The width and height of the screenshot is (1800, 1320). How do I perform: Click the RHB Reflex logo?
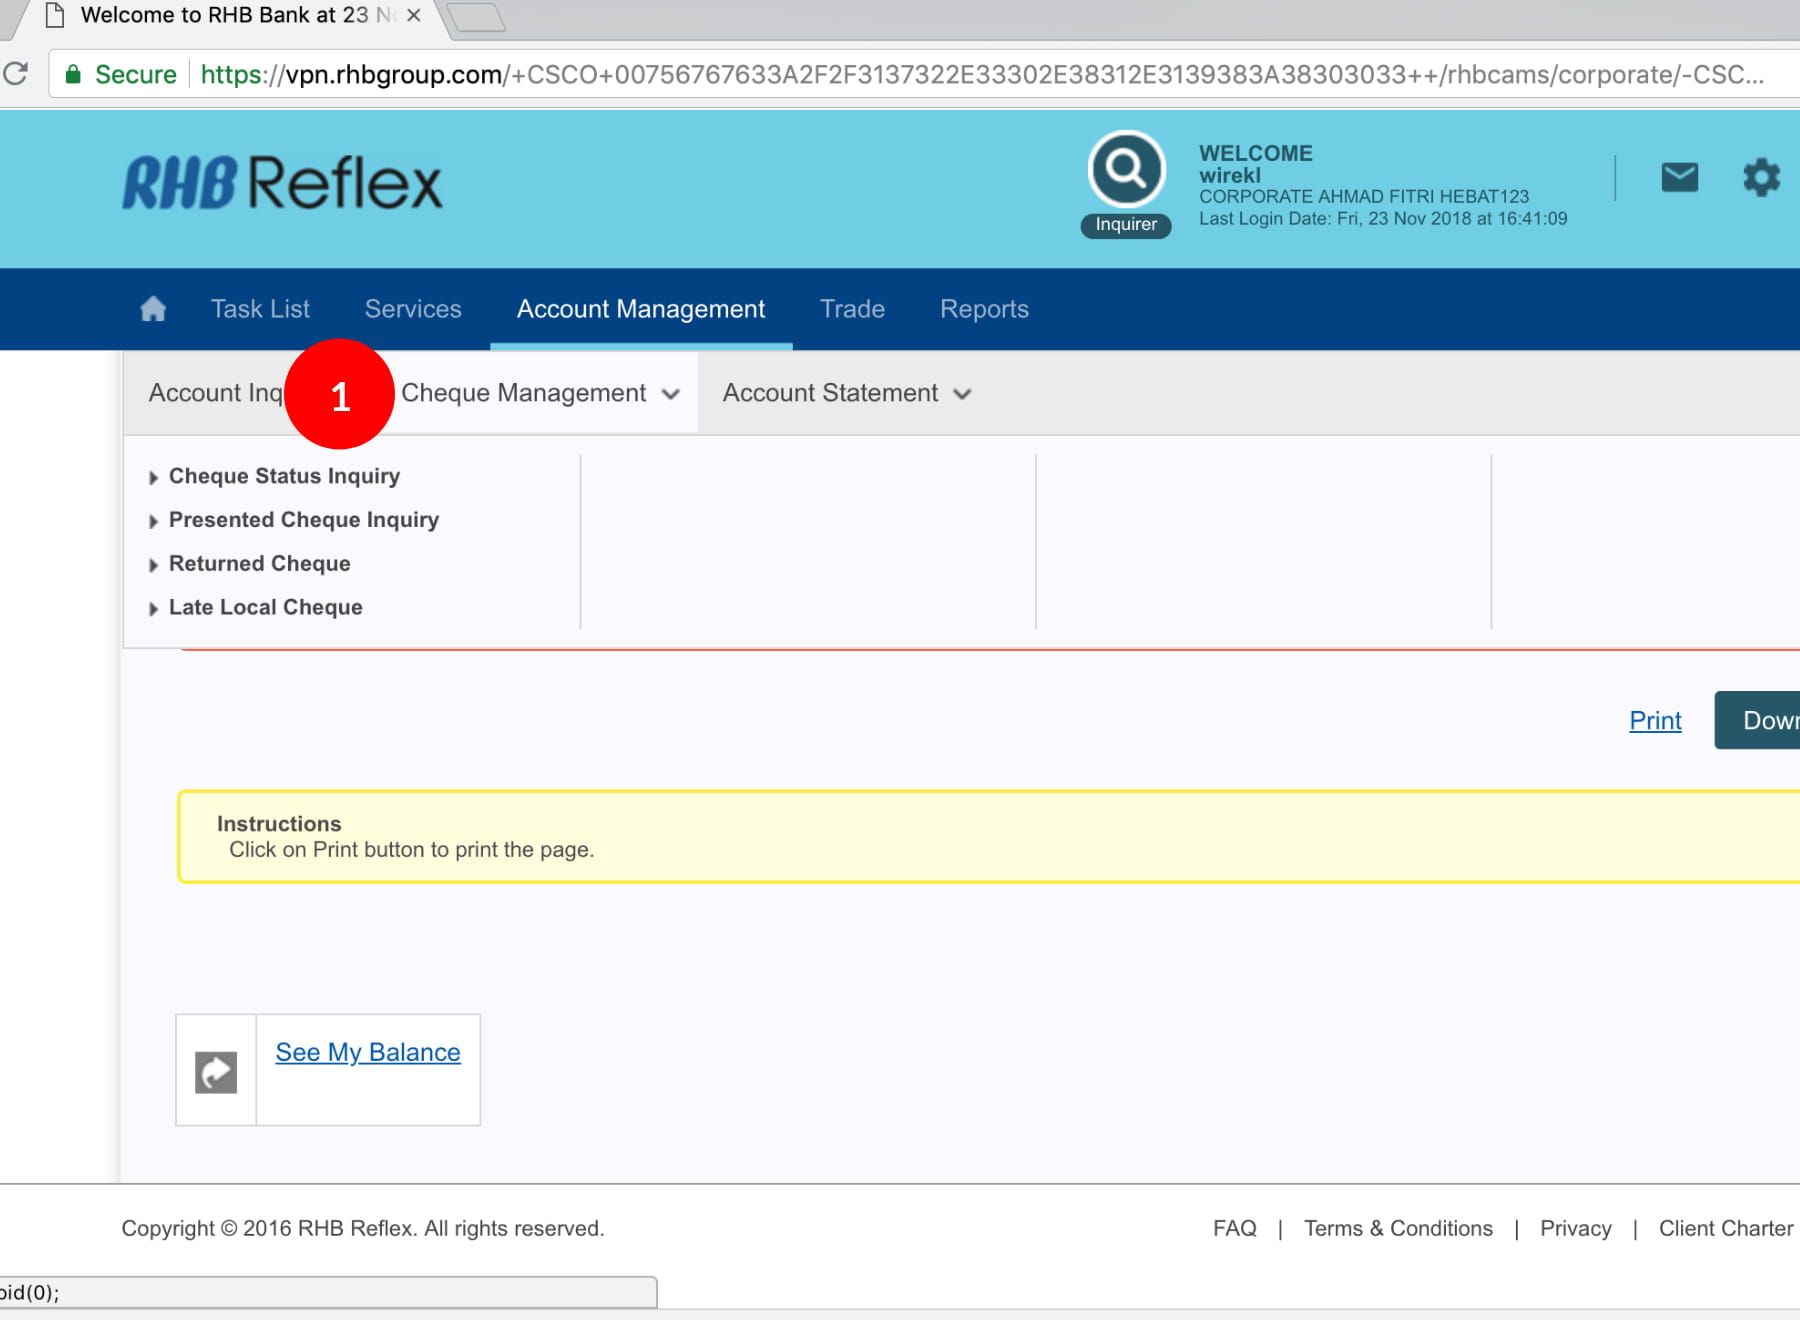[x=282, y=183]
